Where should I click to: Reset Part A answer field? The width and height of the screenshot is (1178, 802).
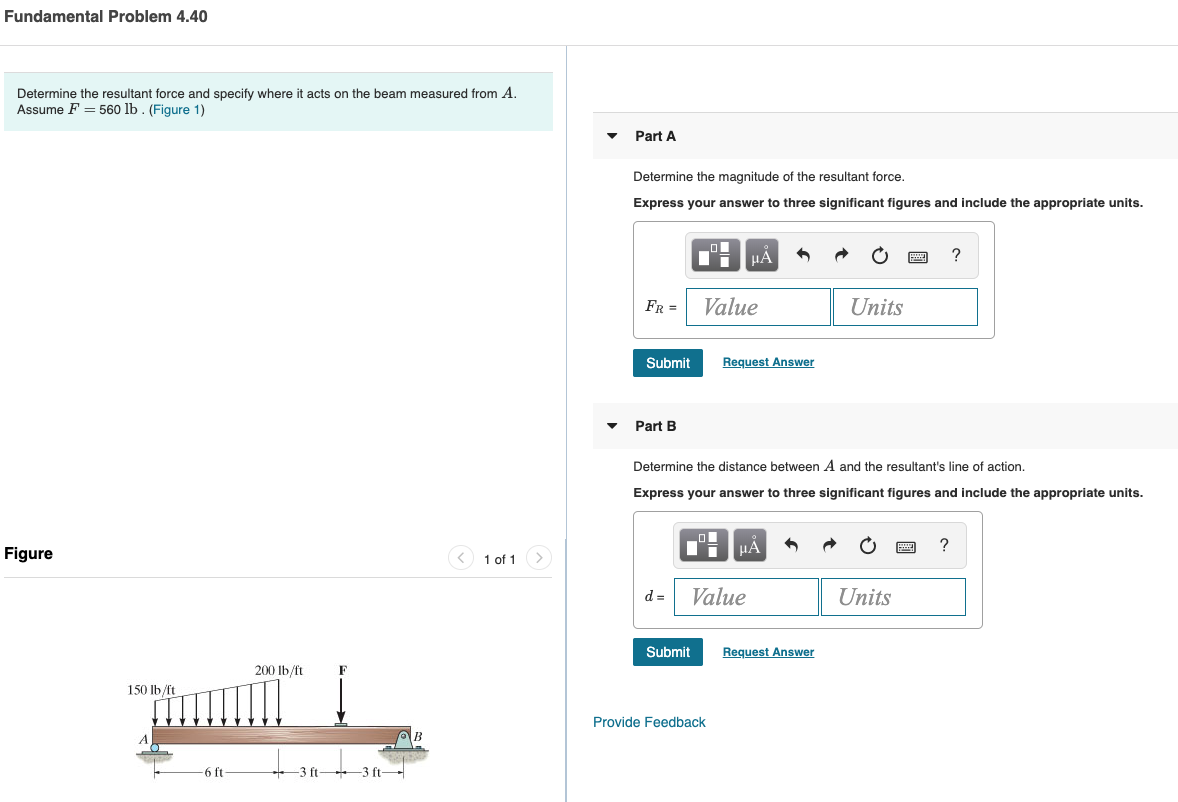click(880, 256)
